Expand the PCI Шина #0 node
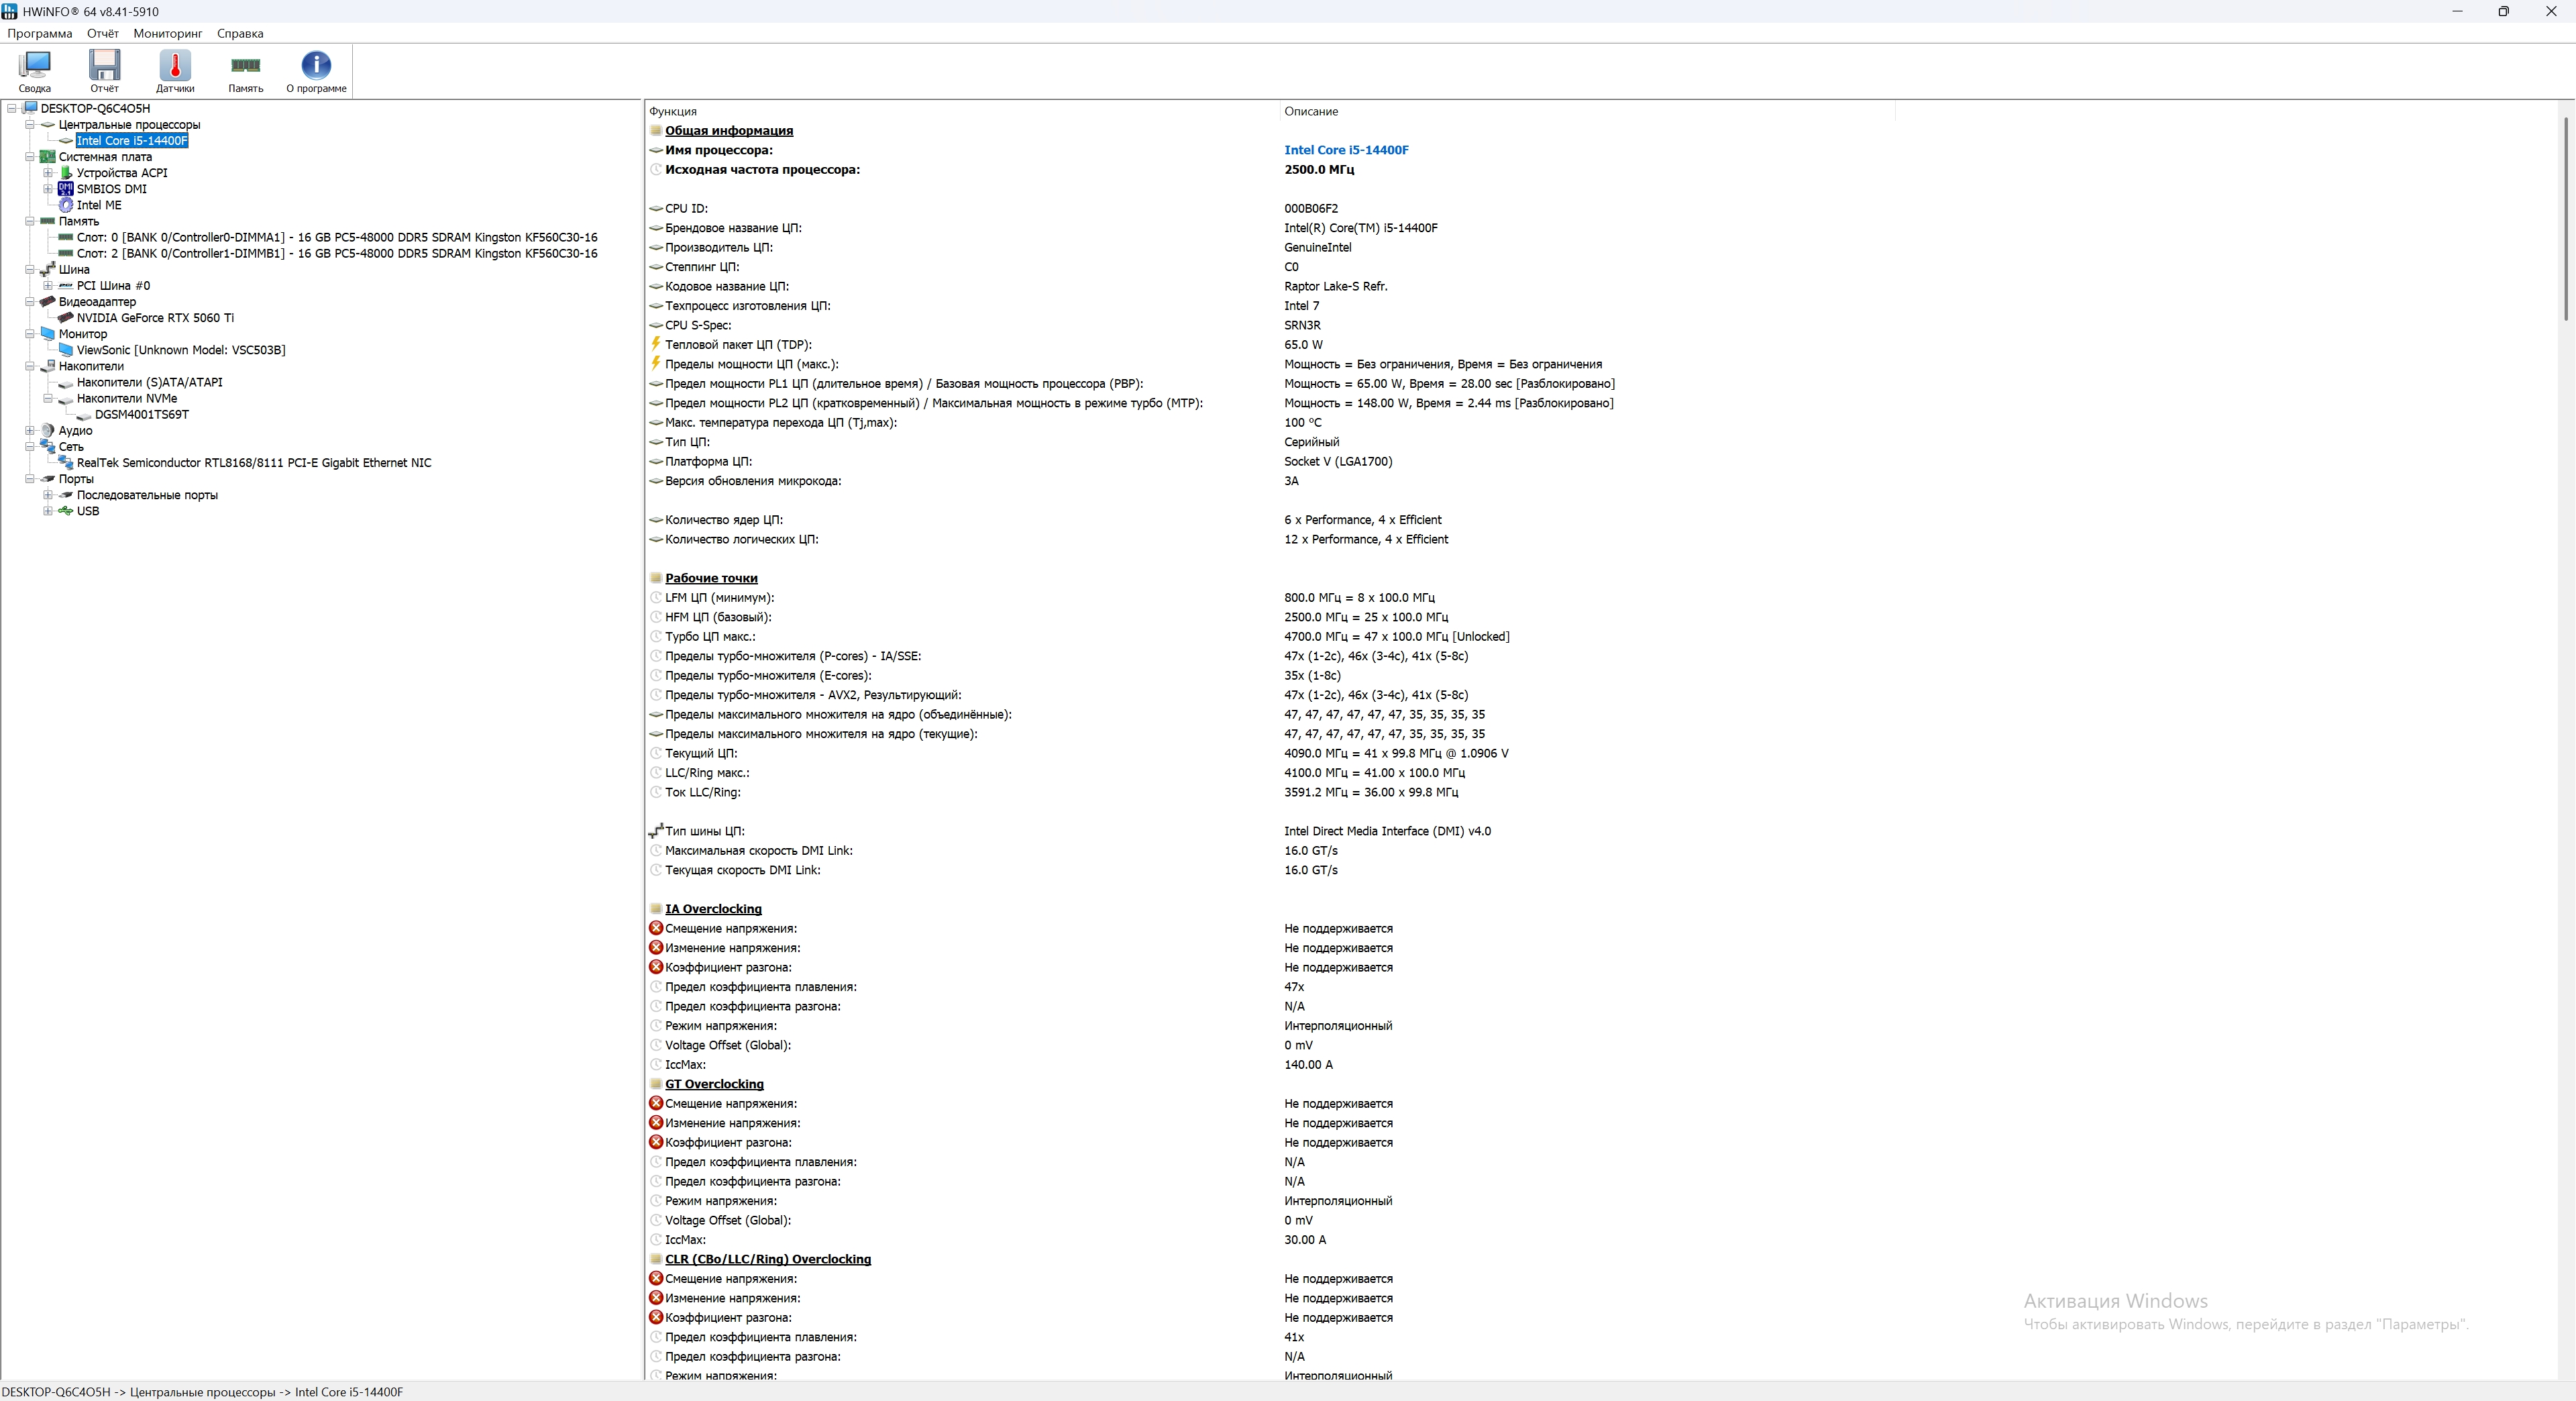This screenshot has width=2576, height=1401. click(x=47, y=286)
